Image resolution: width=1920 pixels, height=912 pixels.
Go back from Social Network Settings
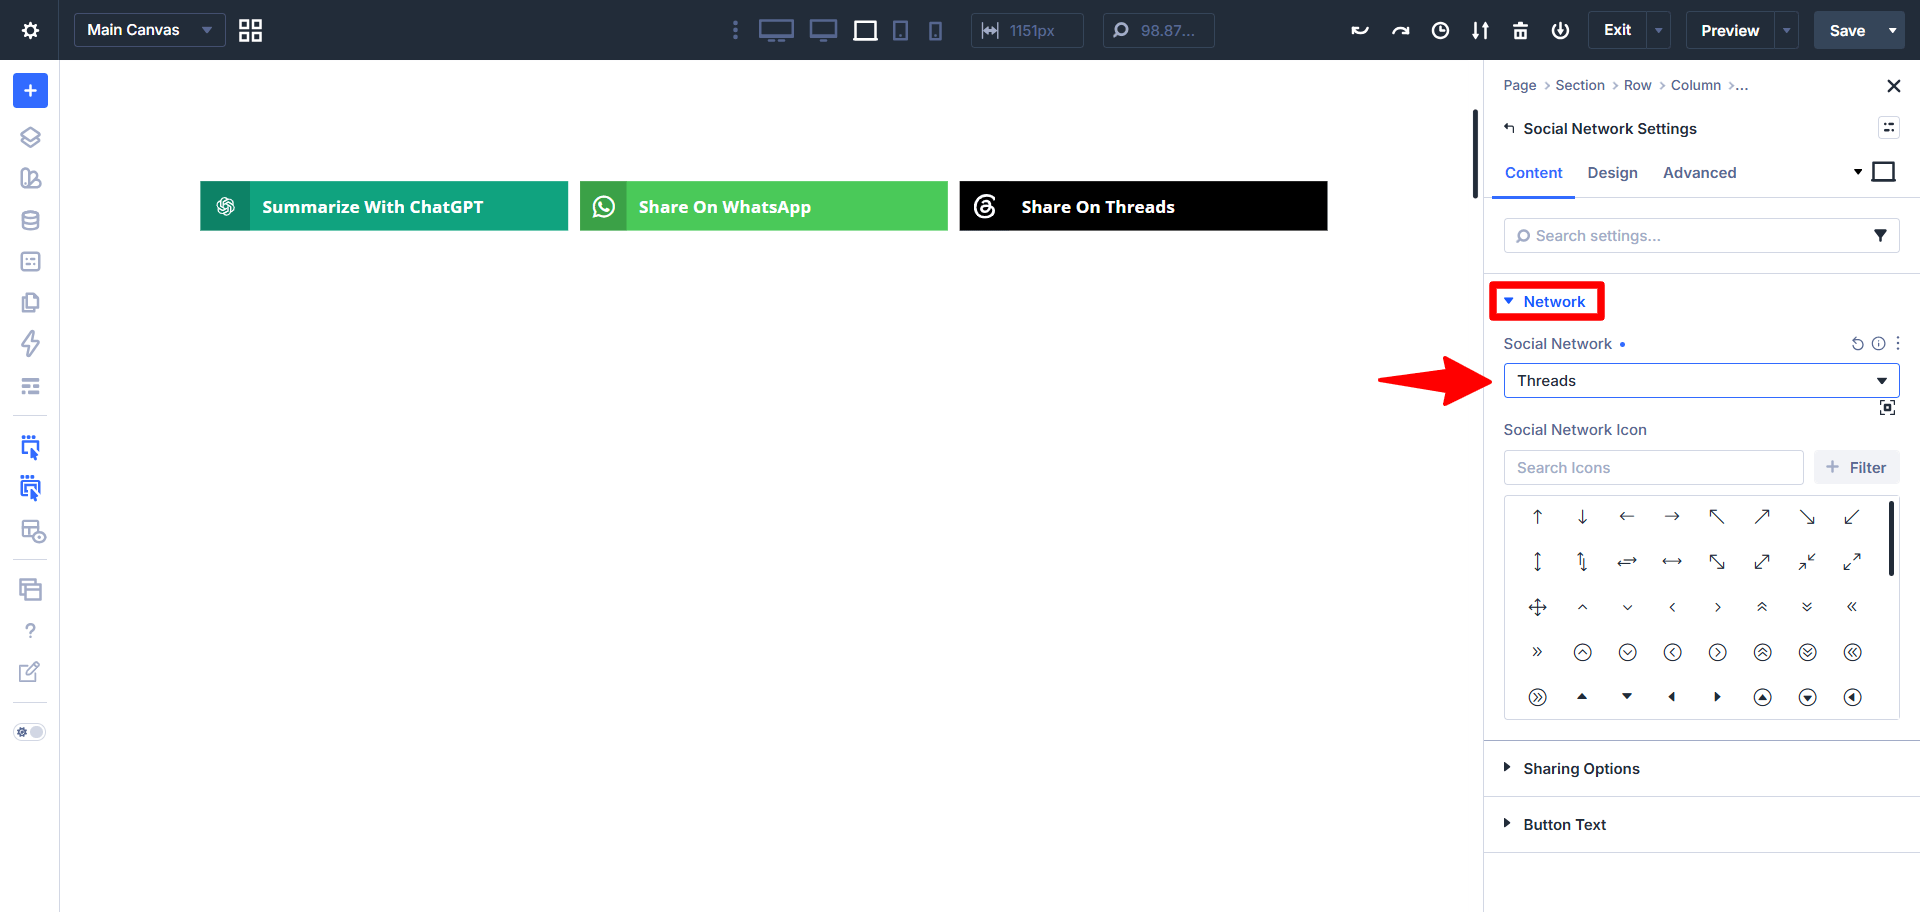[1509, 128]
